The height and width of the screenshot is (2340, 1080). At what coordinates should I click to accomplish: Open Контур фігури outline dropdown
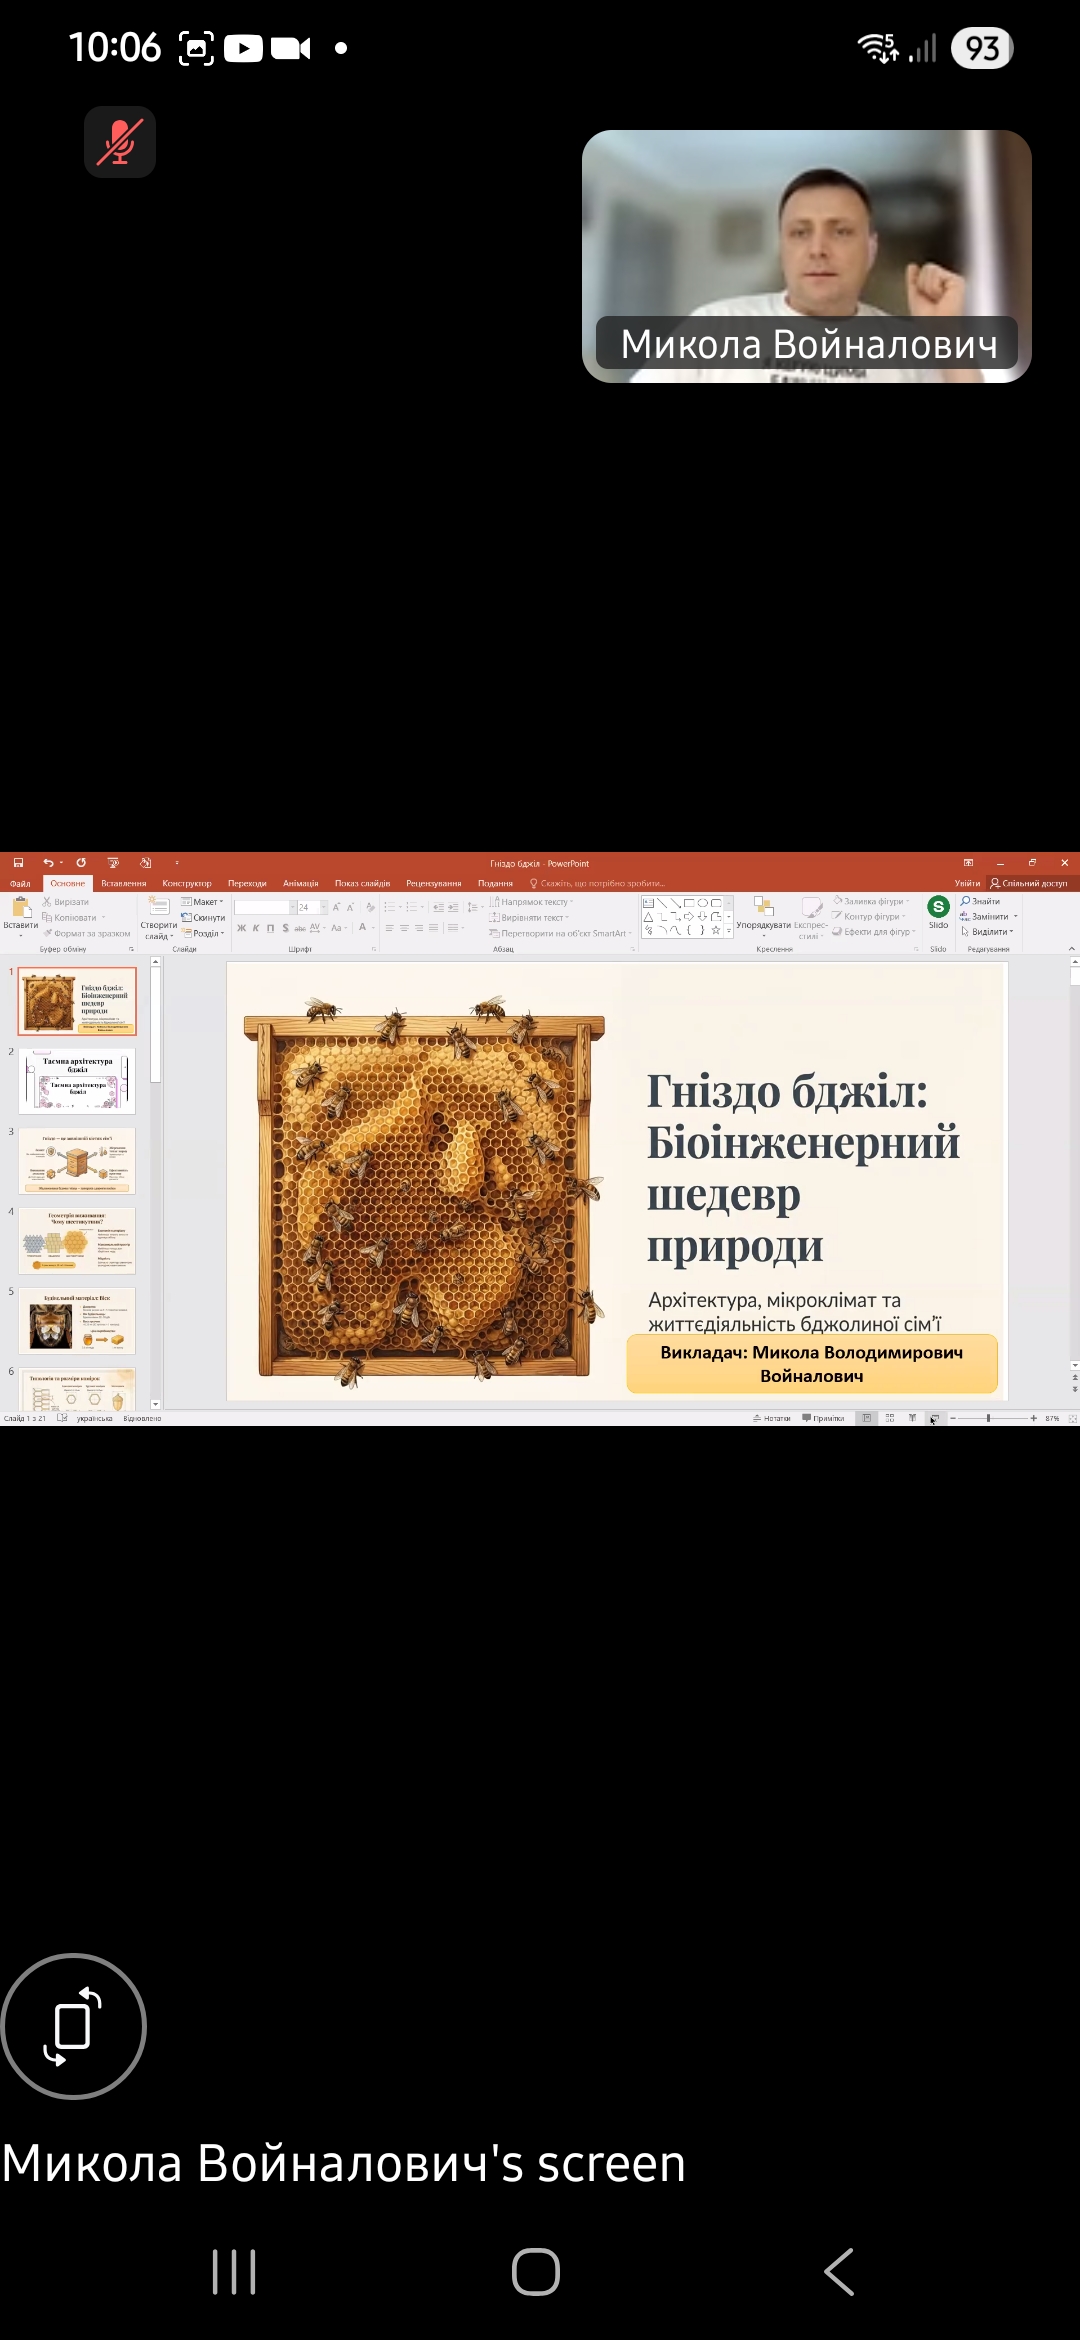[869, 916]
